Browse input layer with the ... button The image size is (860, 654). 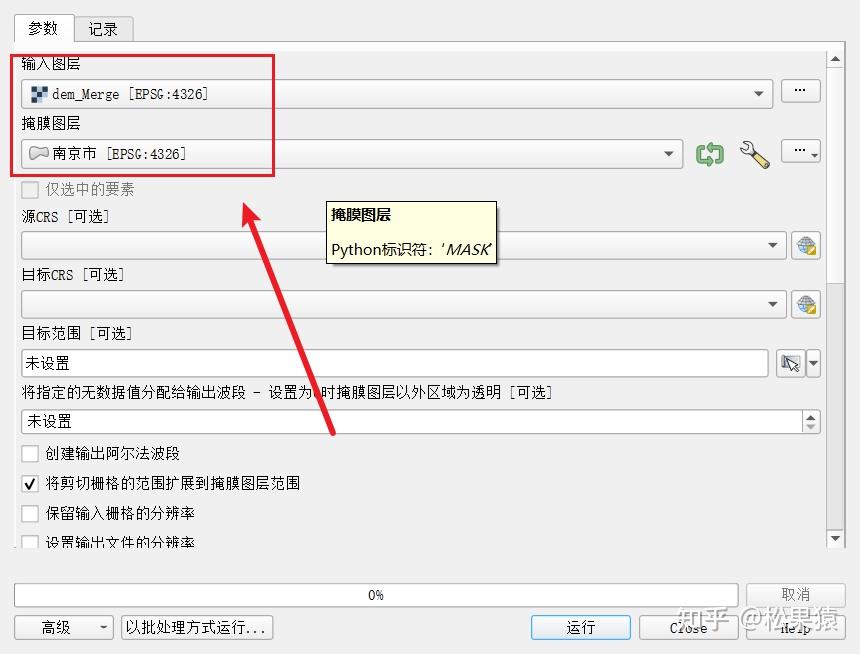pos(799,91)
